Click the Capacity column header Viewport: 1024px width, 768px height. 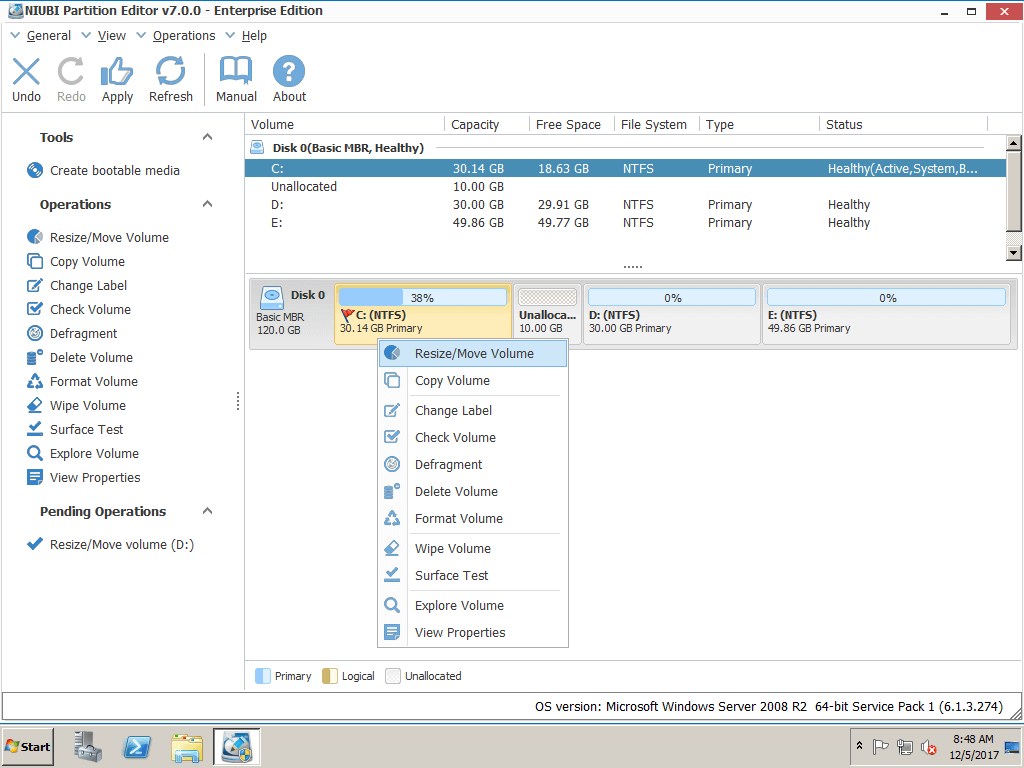487,124
